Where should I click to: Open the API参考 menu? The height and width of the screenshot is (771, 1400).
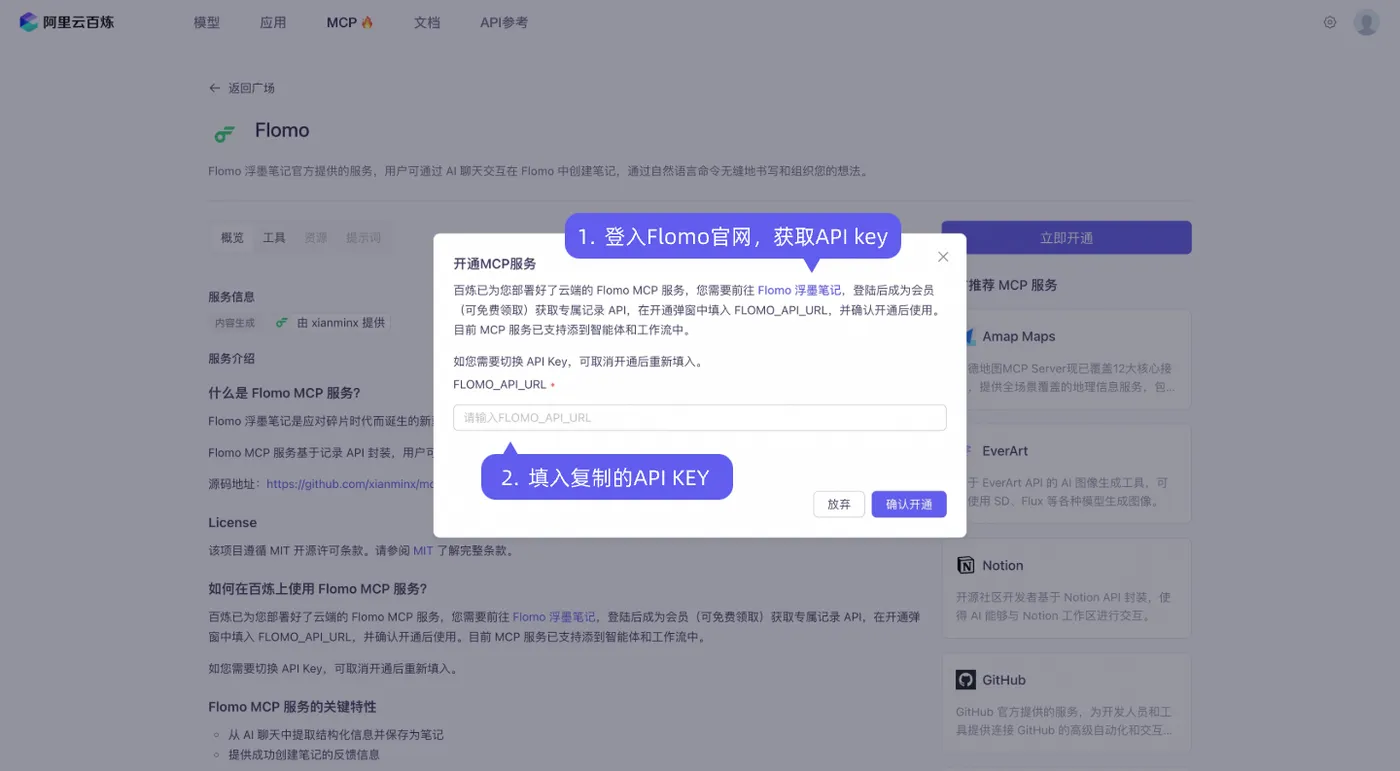click(504, 22)
